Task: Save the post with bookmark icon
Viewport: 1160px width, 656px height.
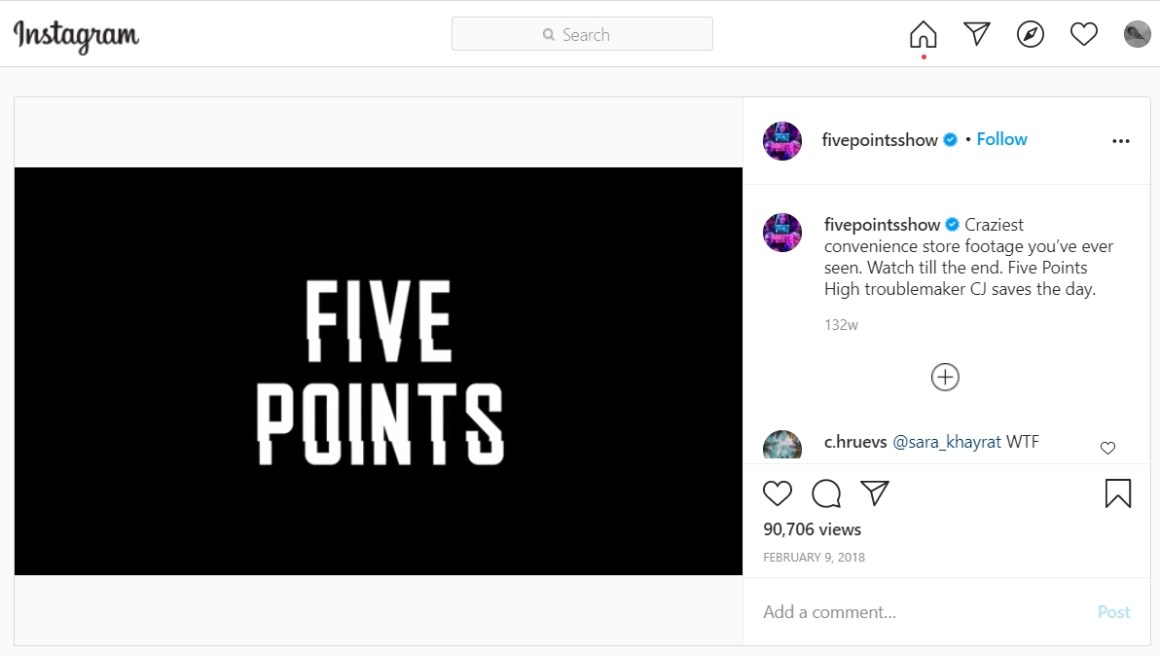Action: pyautogui.click(x=1118, y=493)
